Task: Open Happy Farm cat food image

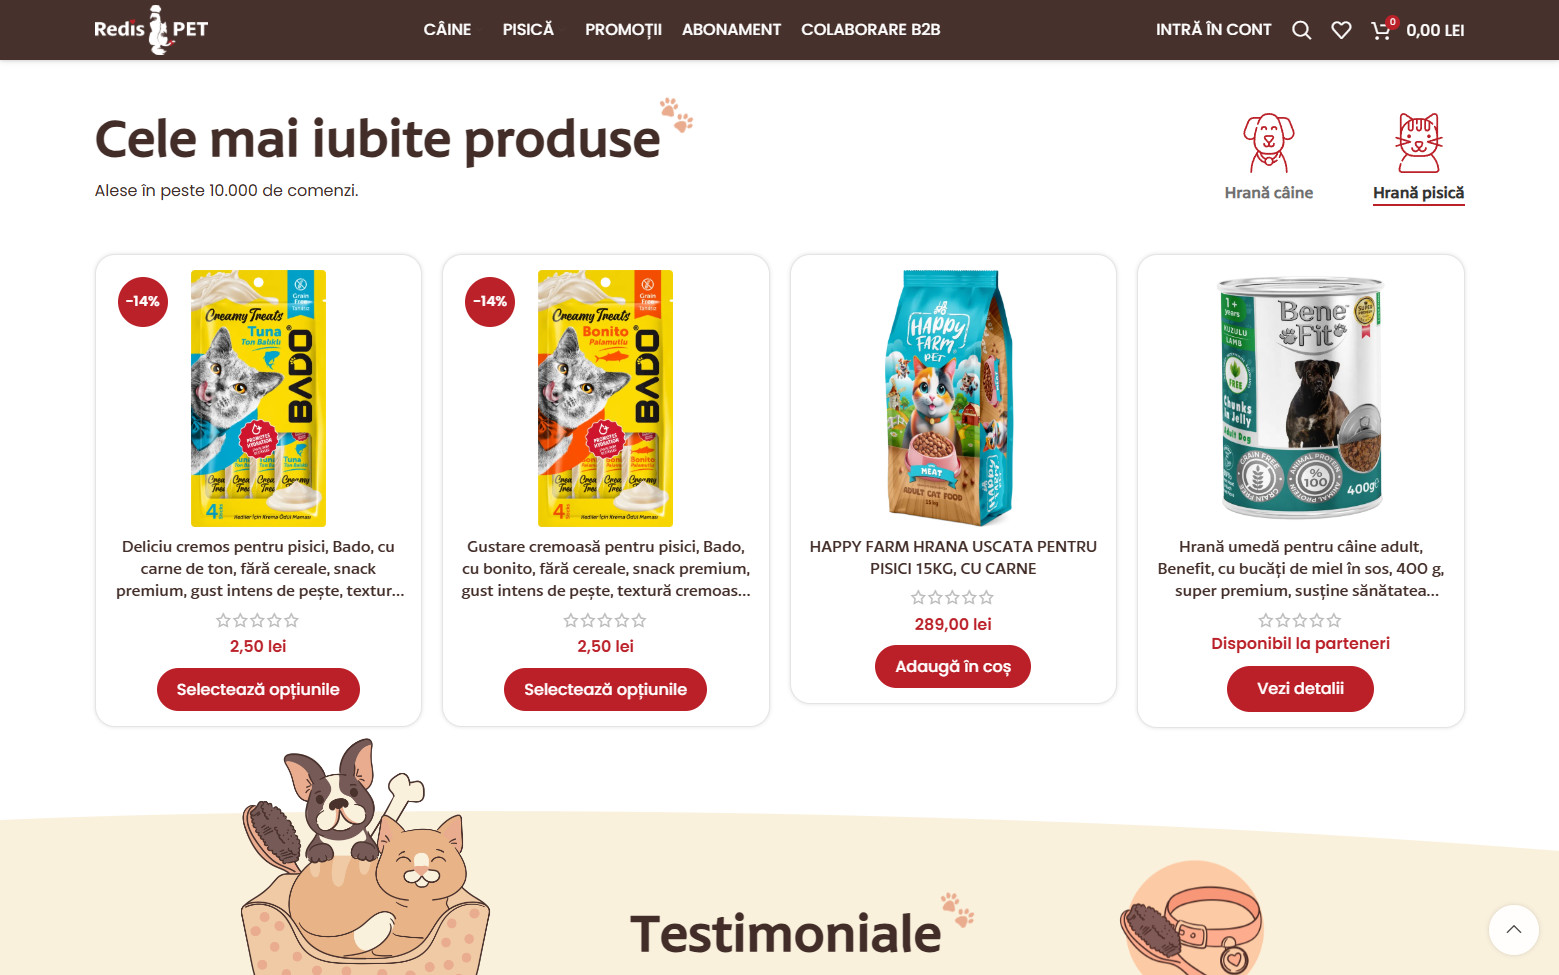Action: [953, 398]
